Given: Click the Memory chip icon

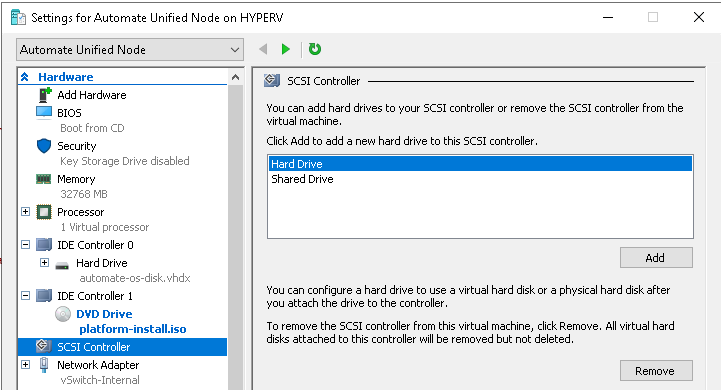Looking at the screenshot, I should 44,179.
